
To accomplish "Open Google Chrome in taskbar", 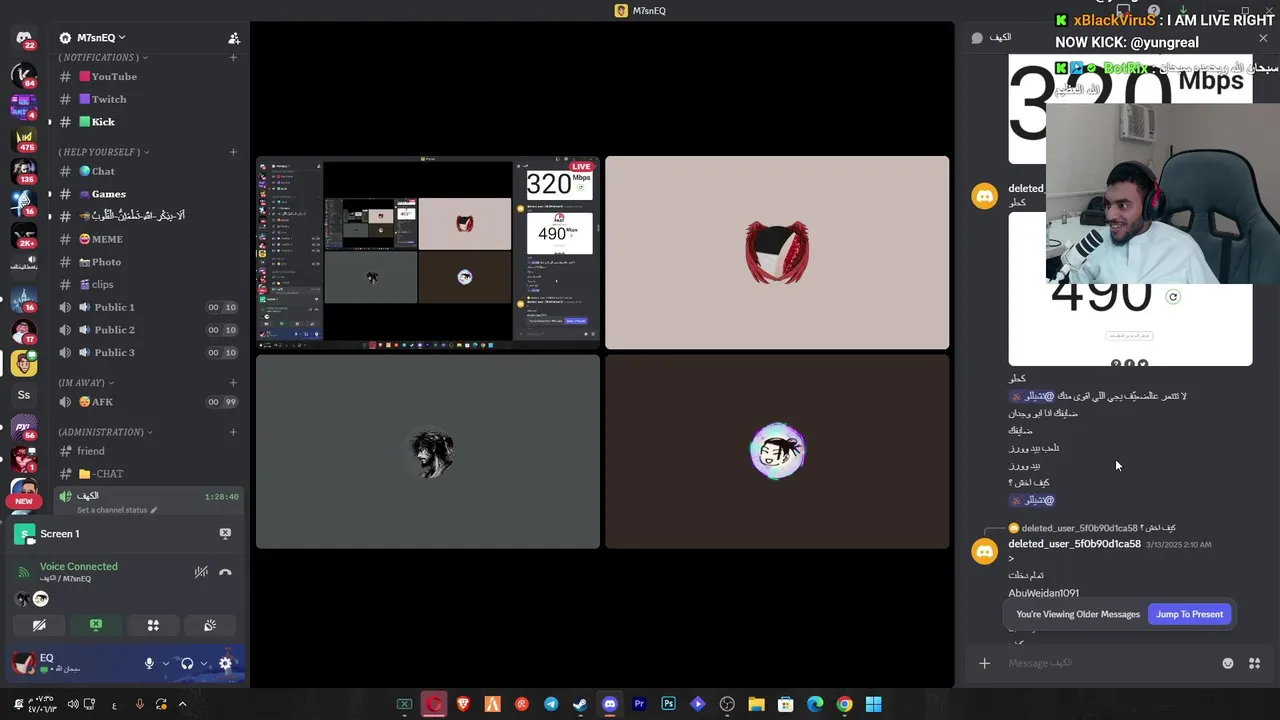I will point(844,704).
